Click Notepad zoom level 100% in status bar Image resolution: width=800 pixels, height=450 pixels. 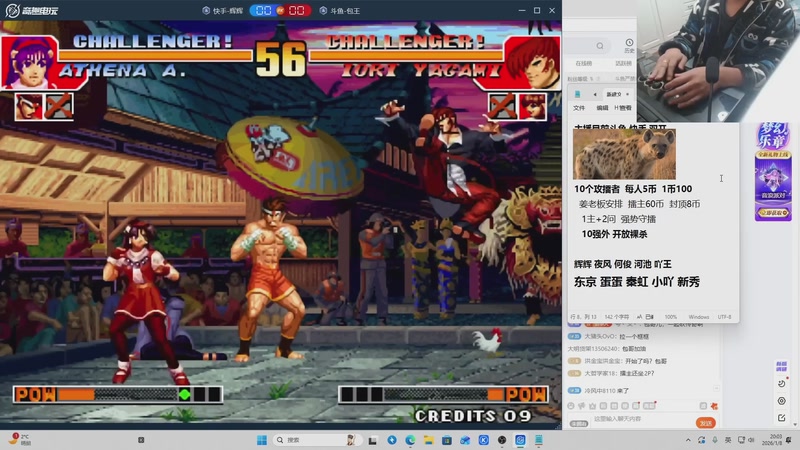tap(670, 317)
